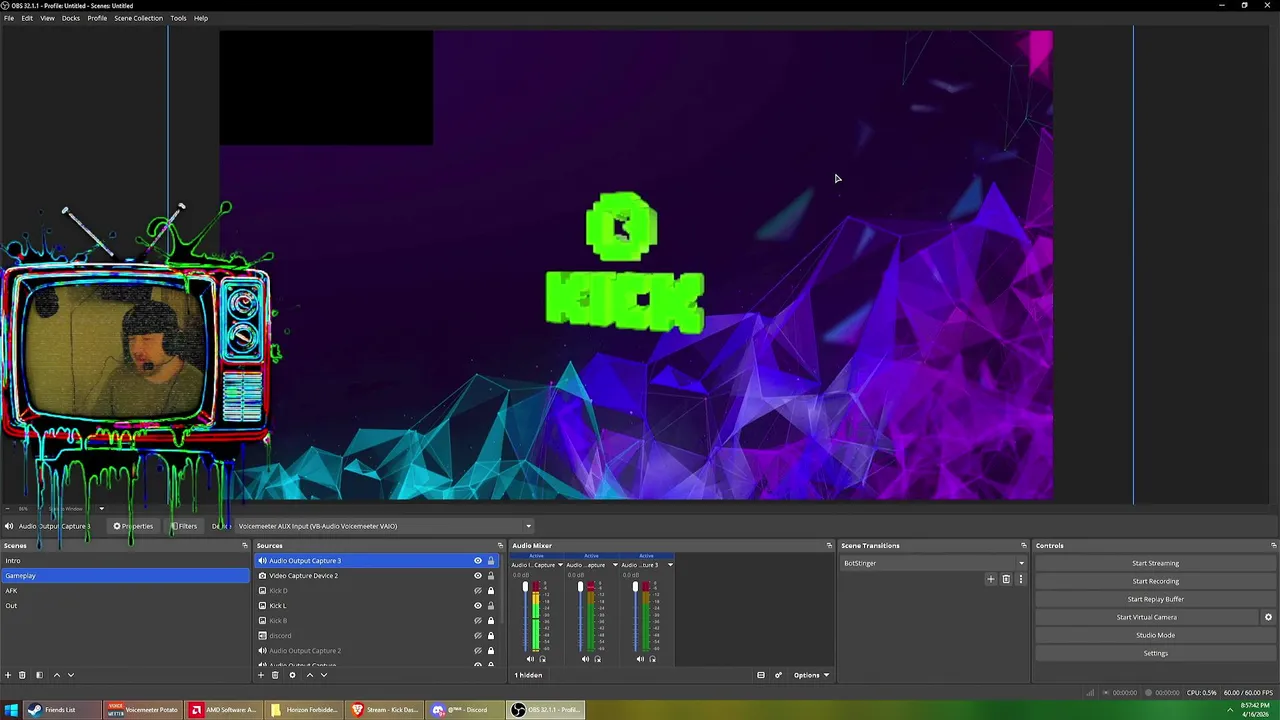The width and height of the screenshot is (1280, 720).
Task: Unlock the Audio Output Capture 2 source
Action: tap(490, 651)
